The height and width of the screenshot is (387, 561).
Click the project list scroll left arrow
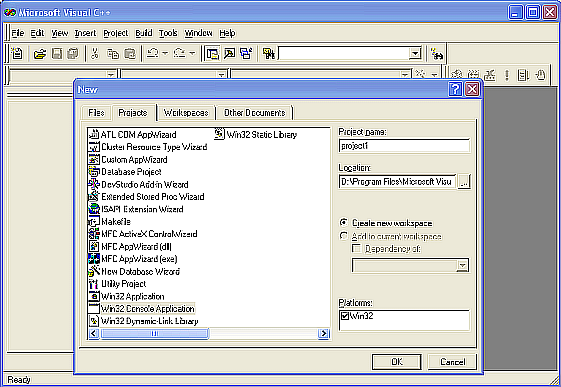94,333
